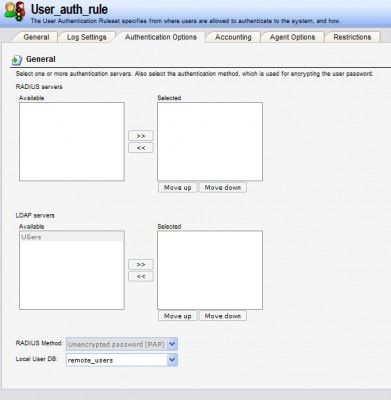The width and height of the screenshot is (391, 400).
Task: Remove LDAP server with << button
Action: point(141,276)
